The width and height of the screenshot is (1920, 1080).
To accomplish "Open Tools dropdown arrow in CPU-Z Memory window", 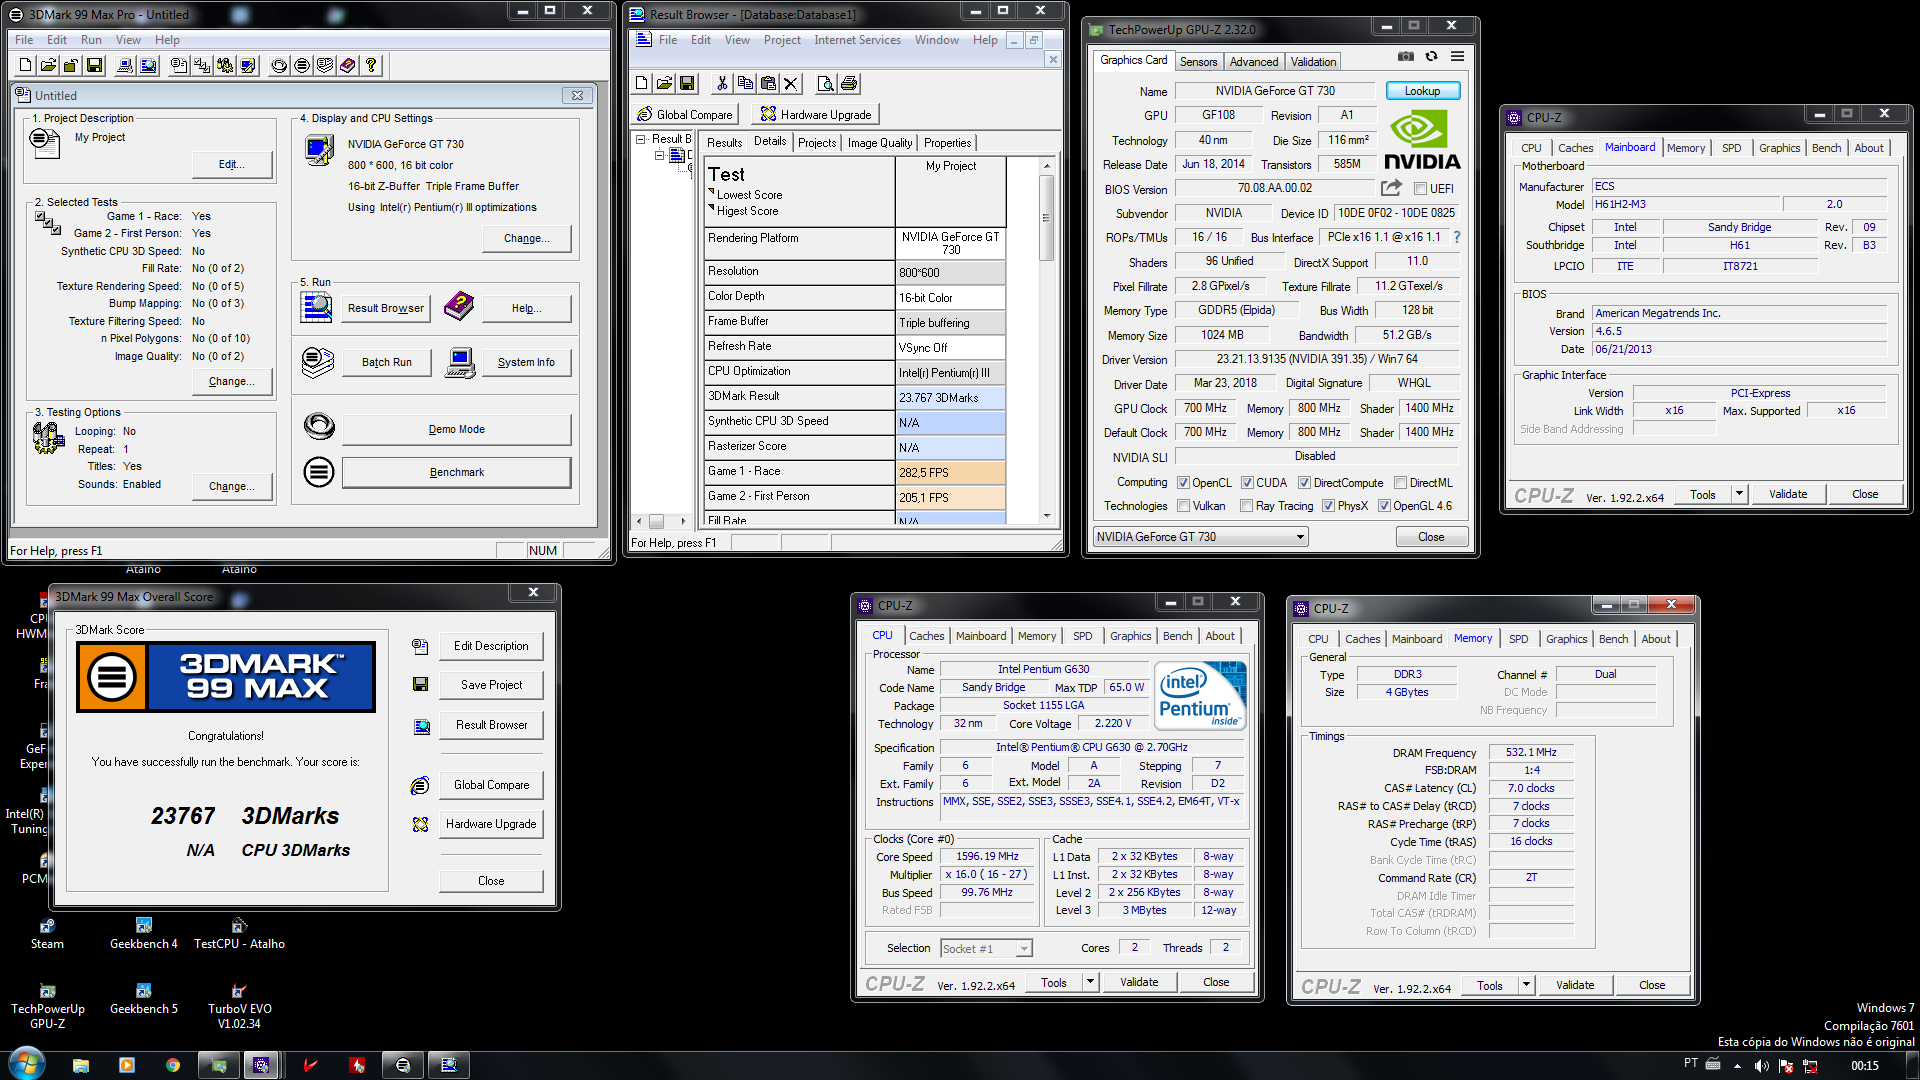I will tap(1526, 985).
